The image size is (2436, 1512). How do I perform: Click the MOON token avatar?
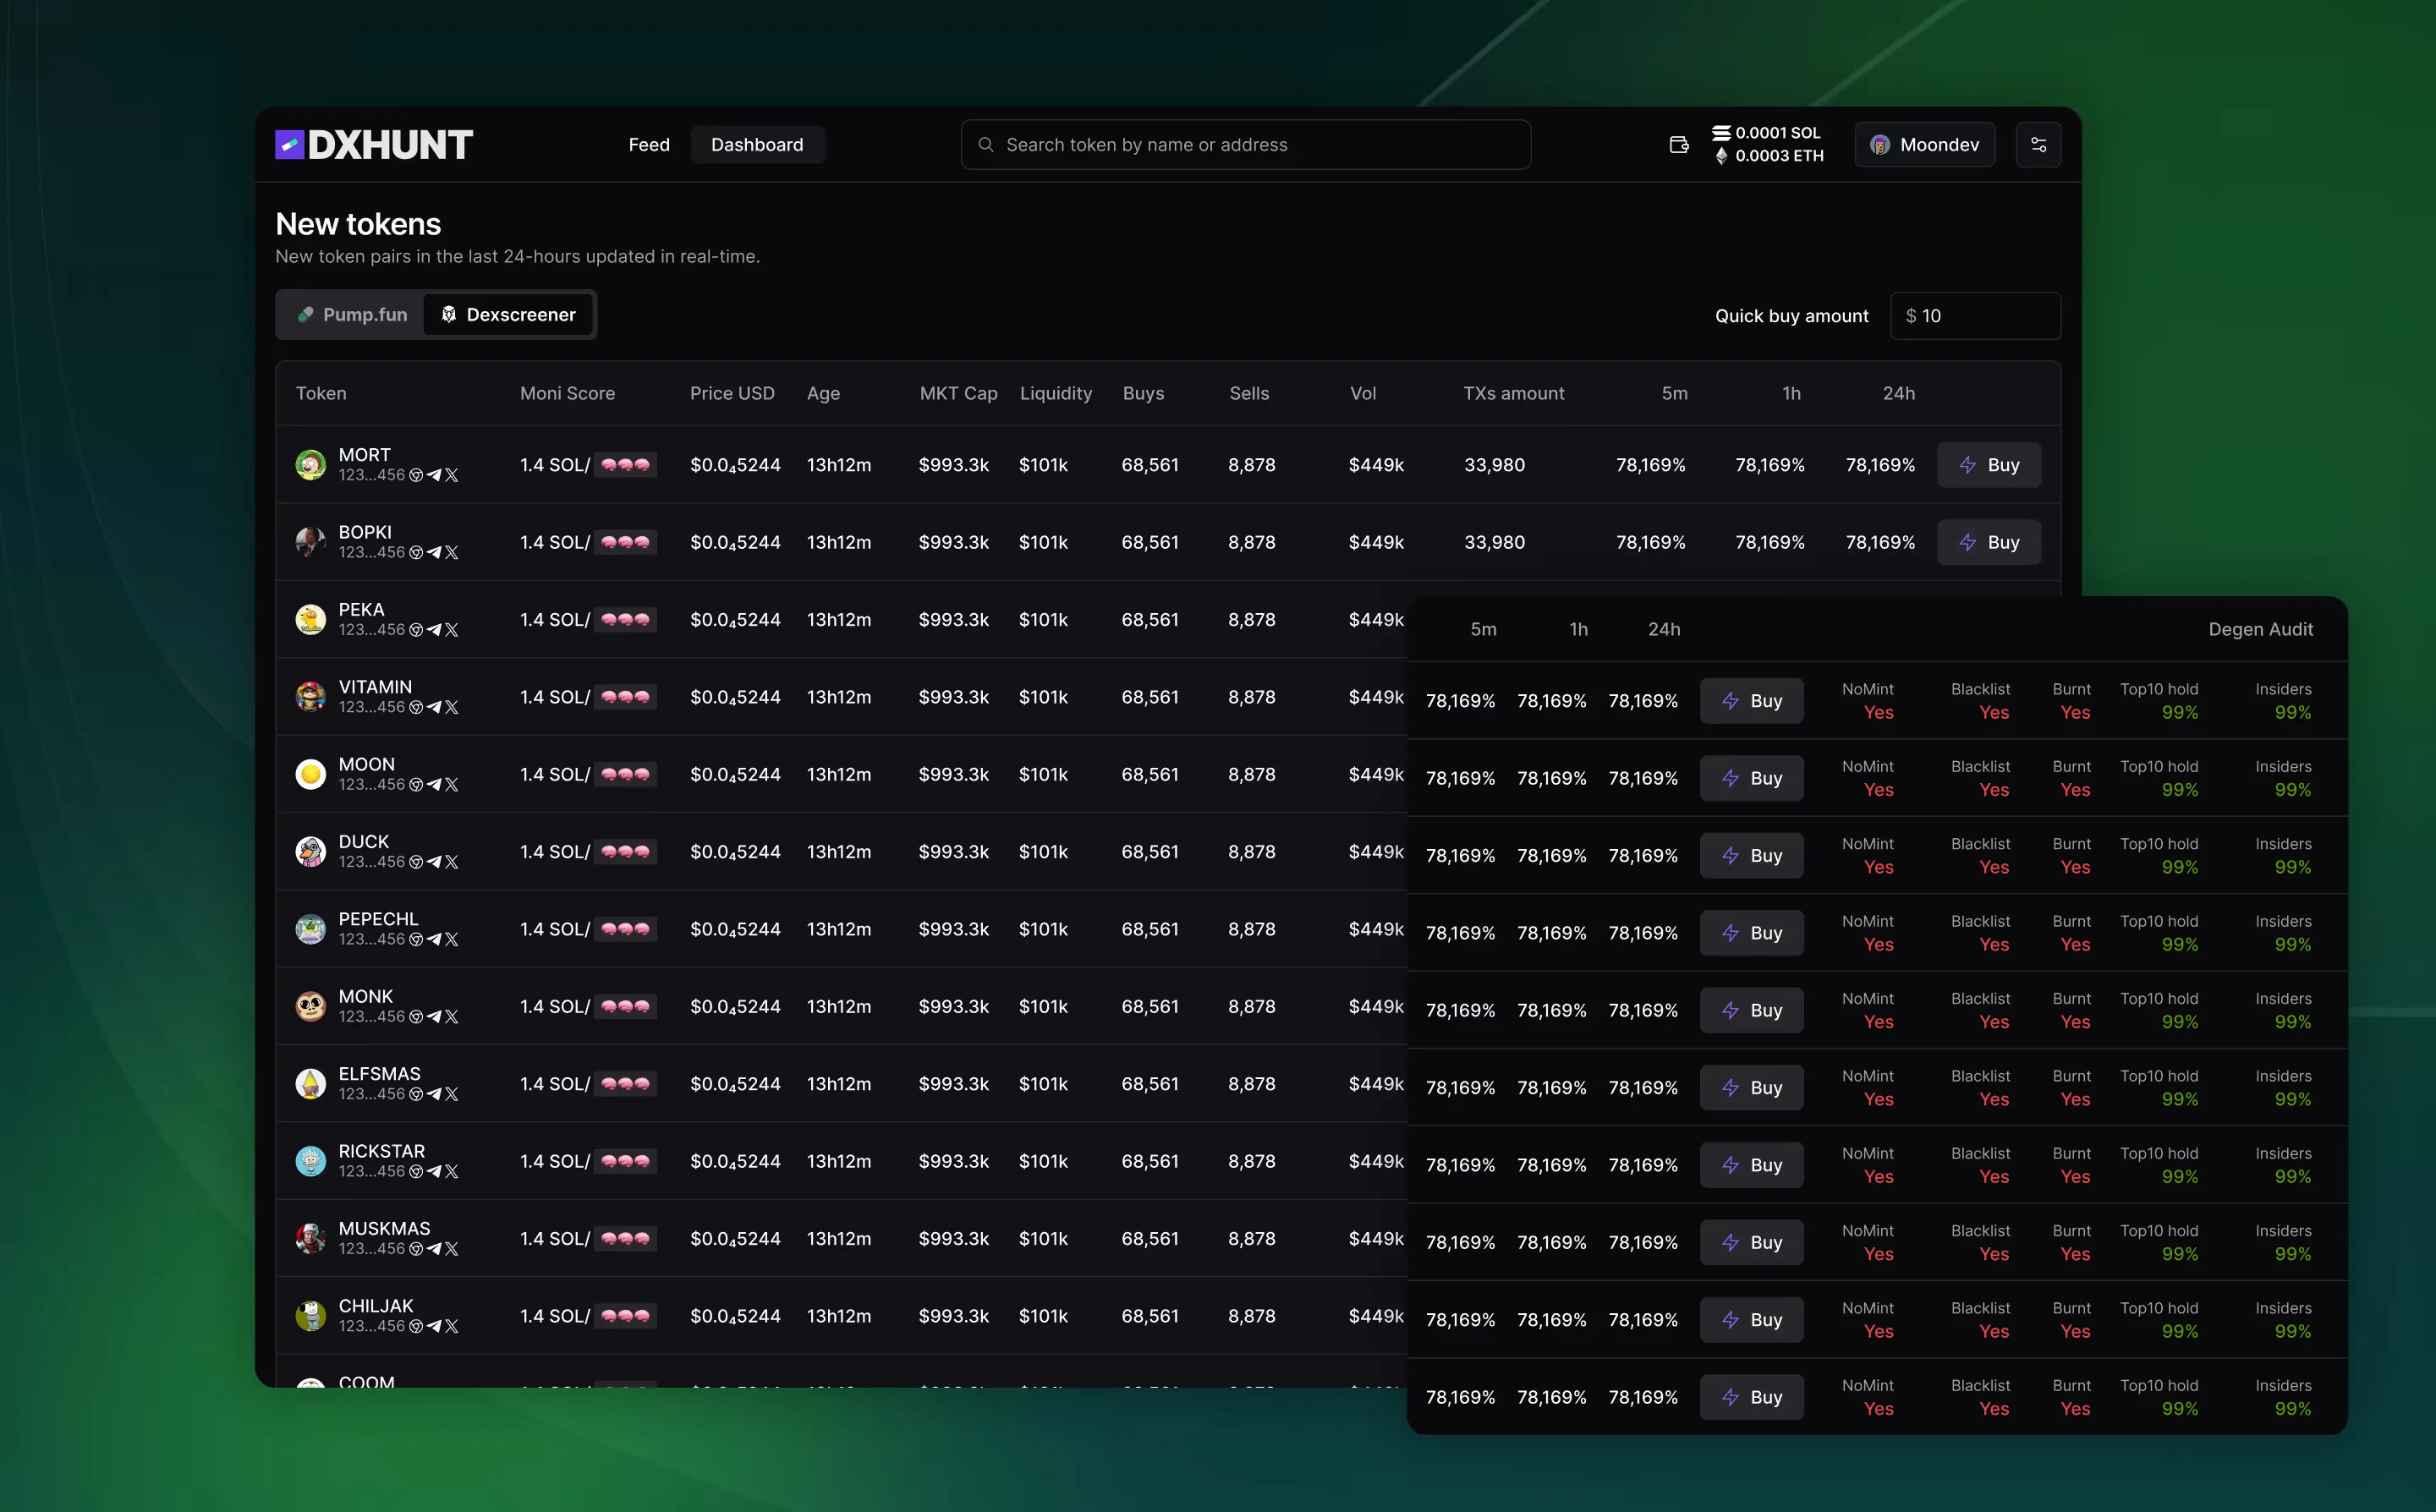[311, 774]
